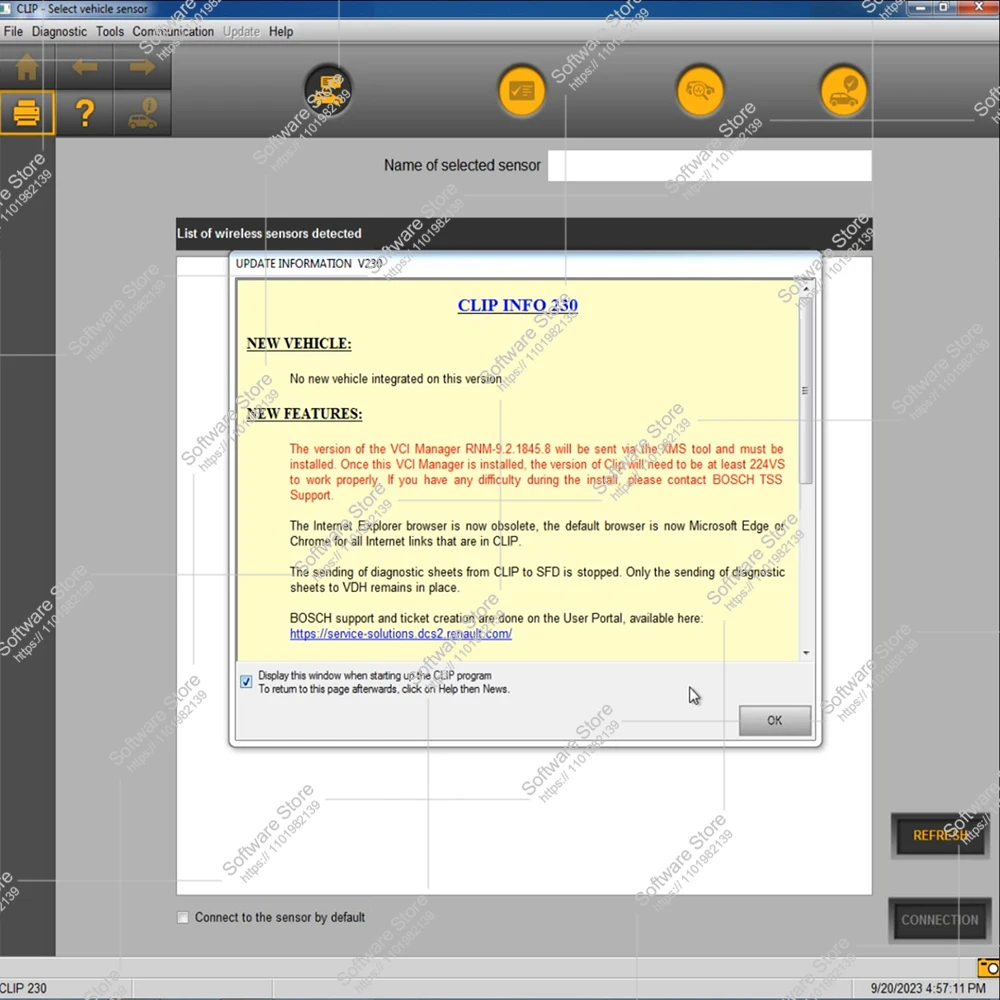
Task: Click the printer icon
Action: coord(27,114)
